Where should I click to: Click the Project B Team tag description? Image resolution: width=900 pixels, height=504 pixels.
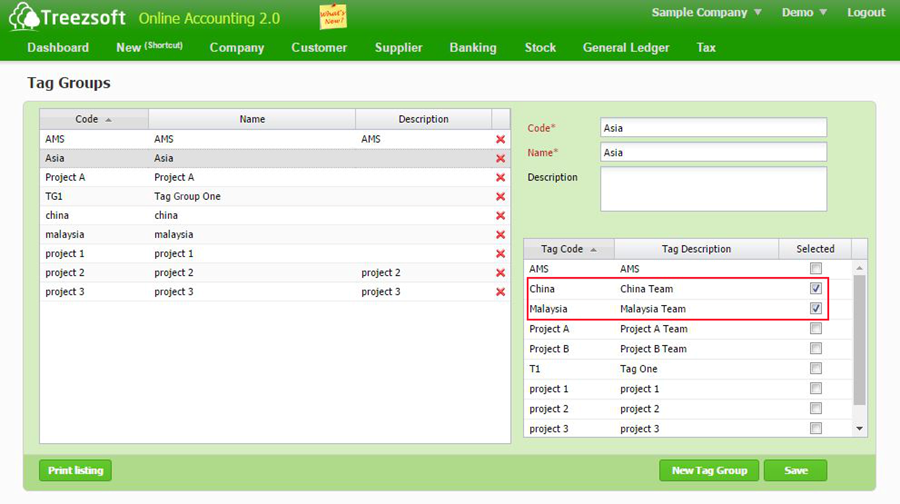pos(653,348)
